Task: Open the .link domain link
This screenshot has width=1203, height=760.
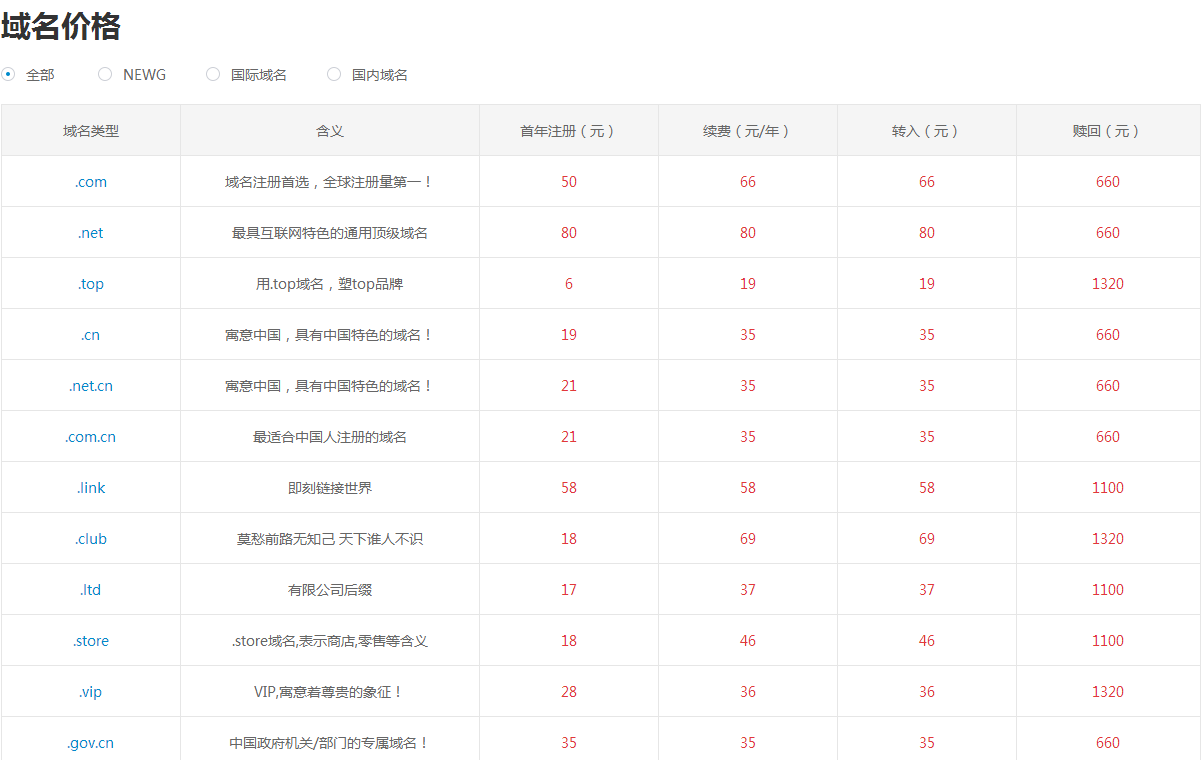Action: tap(91, 488)
